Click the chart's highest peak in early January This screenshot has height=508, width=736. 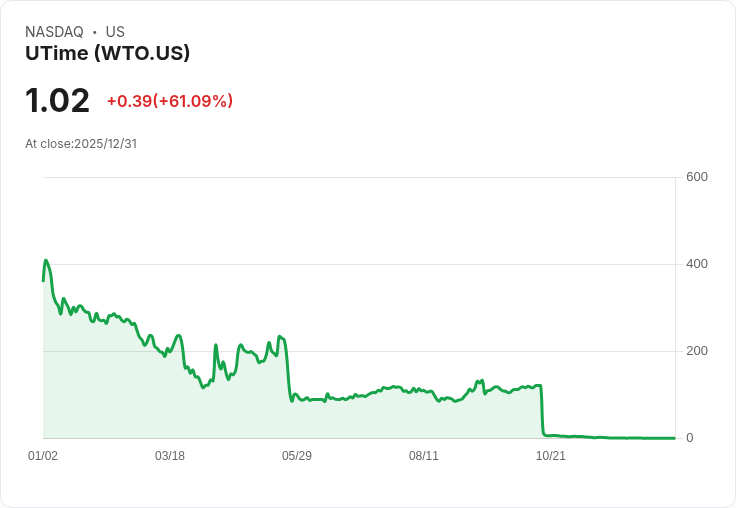coord(46,260)
